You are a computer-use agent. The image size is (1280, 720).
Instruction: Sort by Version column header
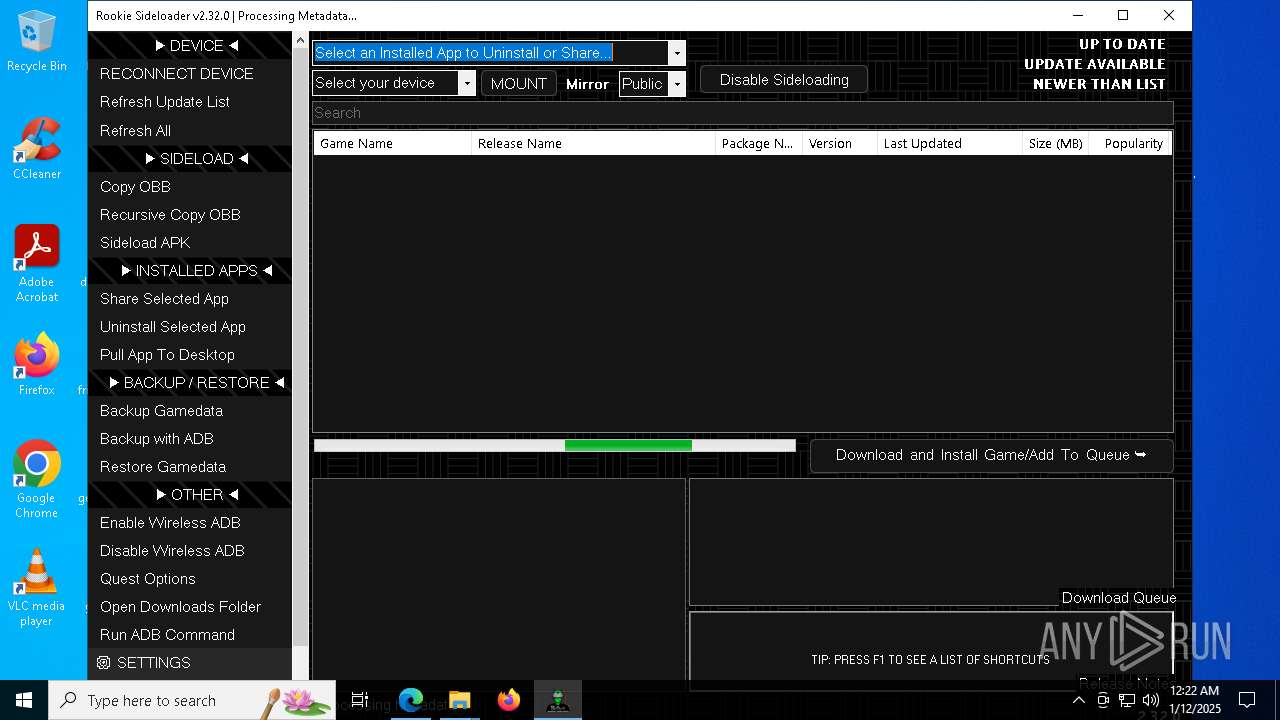tap(840, 143)
